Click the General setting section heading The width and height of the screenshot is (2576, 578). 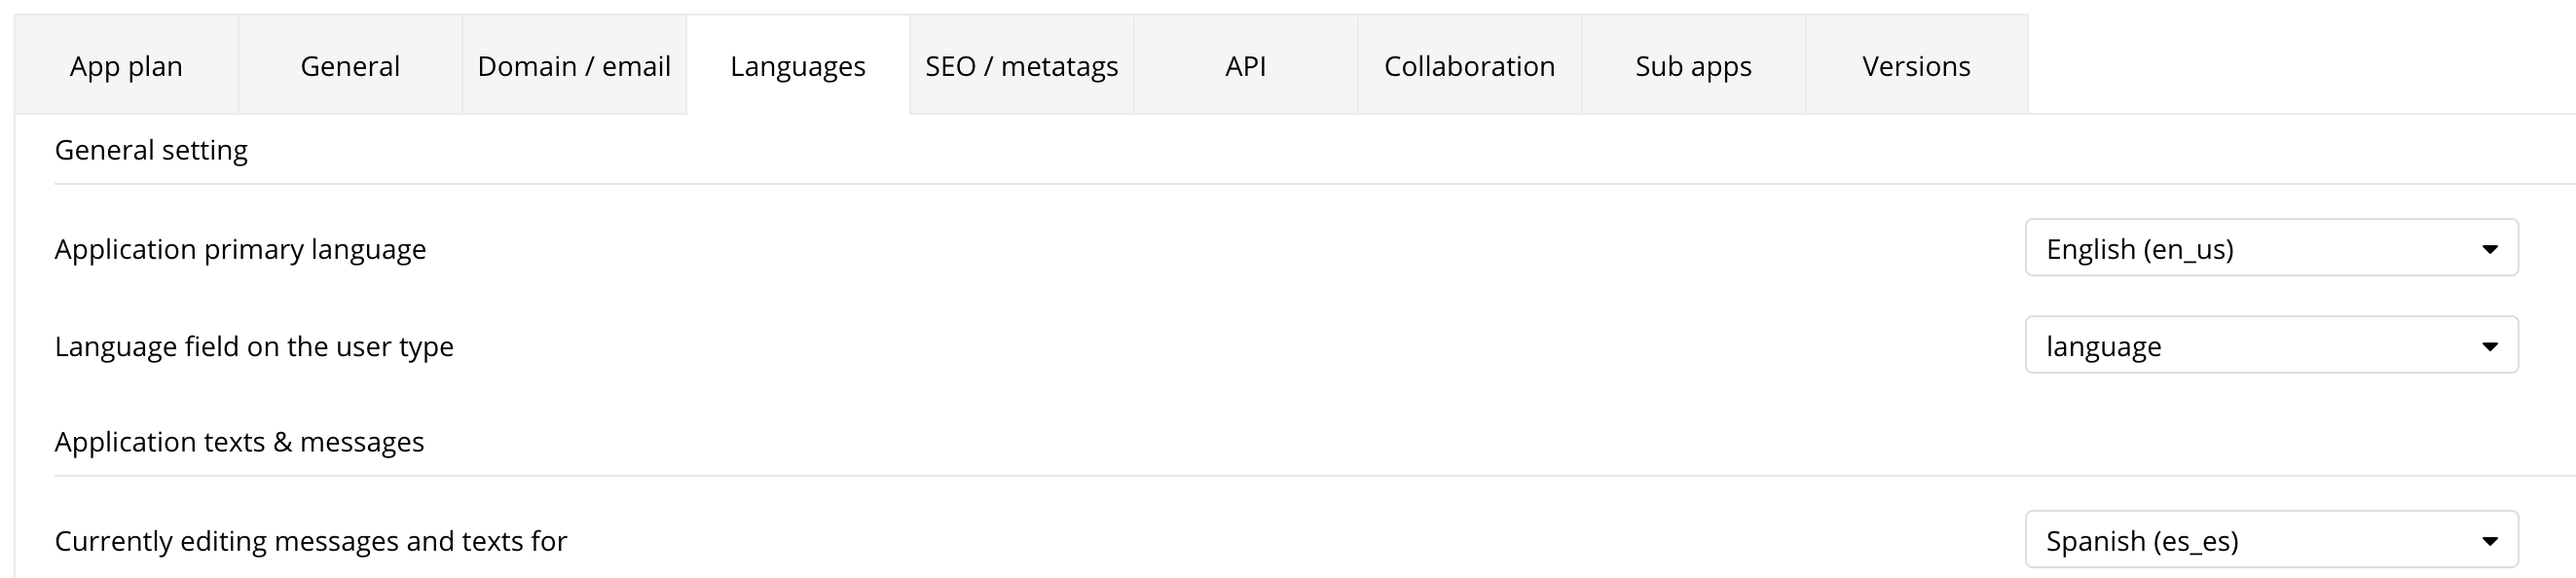(151, 150)
